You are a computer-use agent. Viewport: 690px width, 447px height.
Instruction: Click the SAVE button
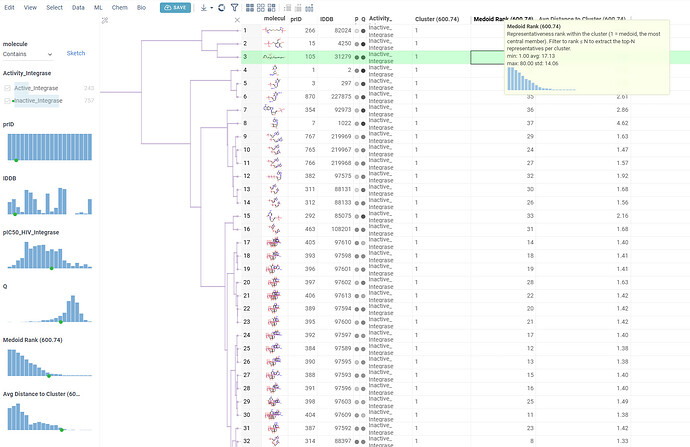175,7
